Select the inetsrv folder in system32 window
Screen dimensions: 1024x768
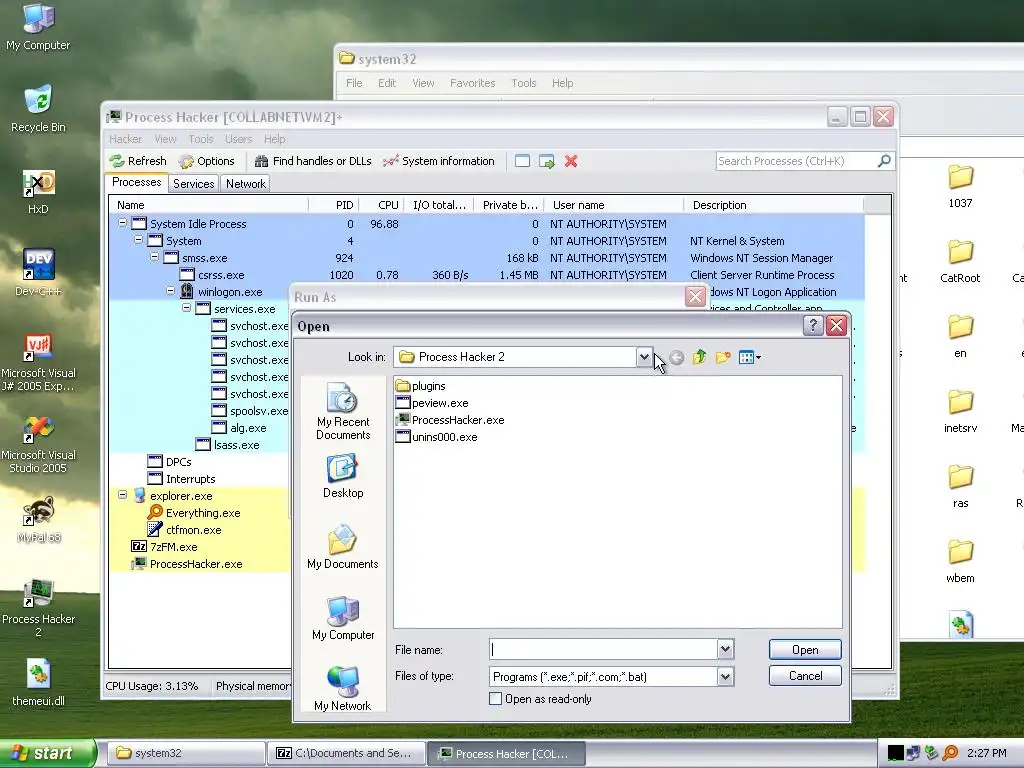click(960, 411)
